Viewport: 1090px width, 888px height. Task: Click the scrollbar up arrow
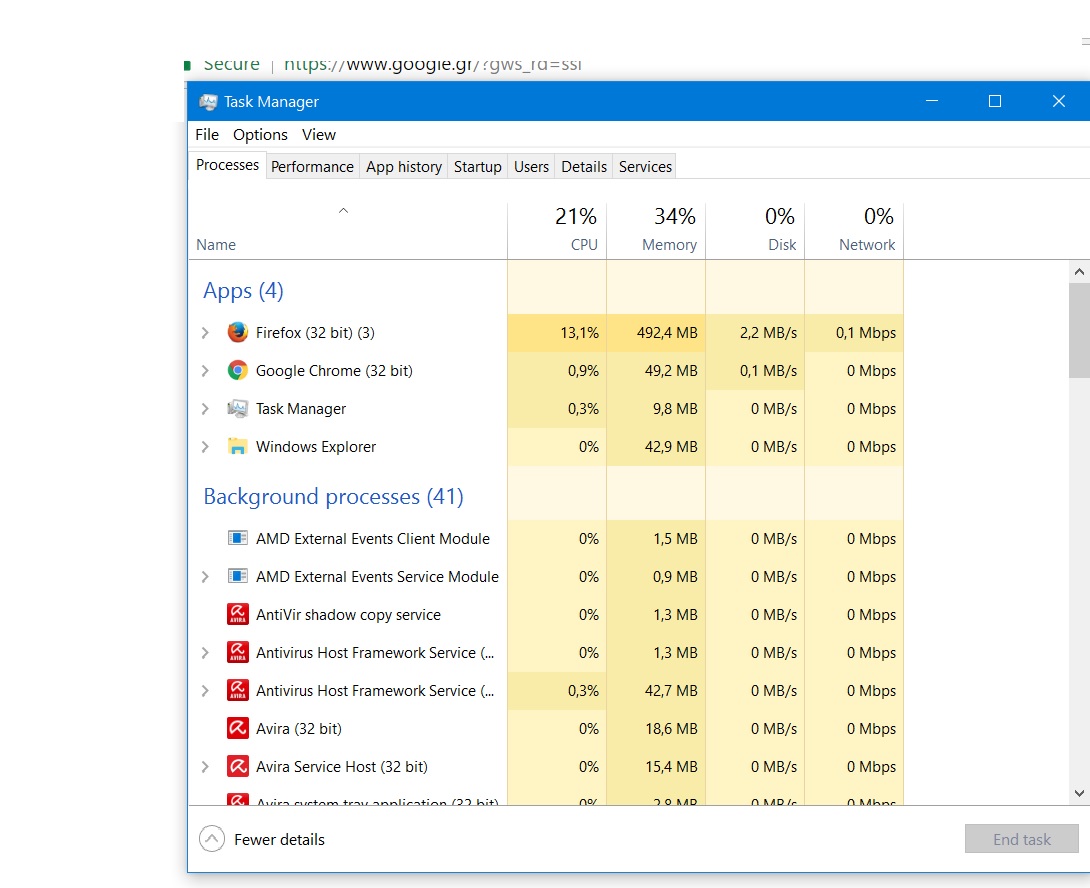[1079, 272]
